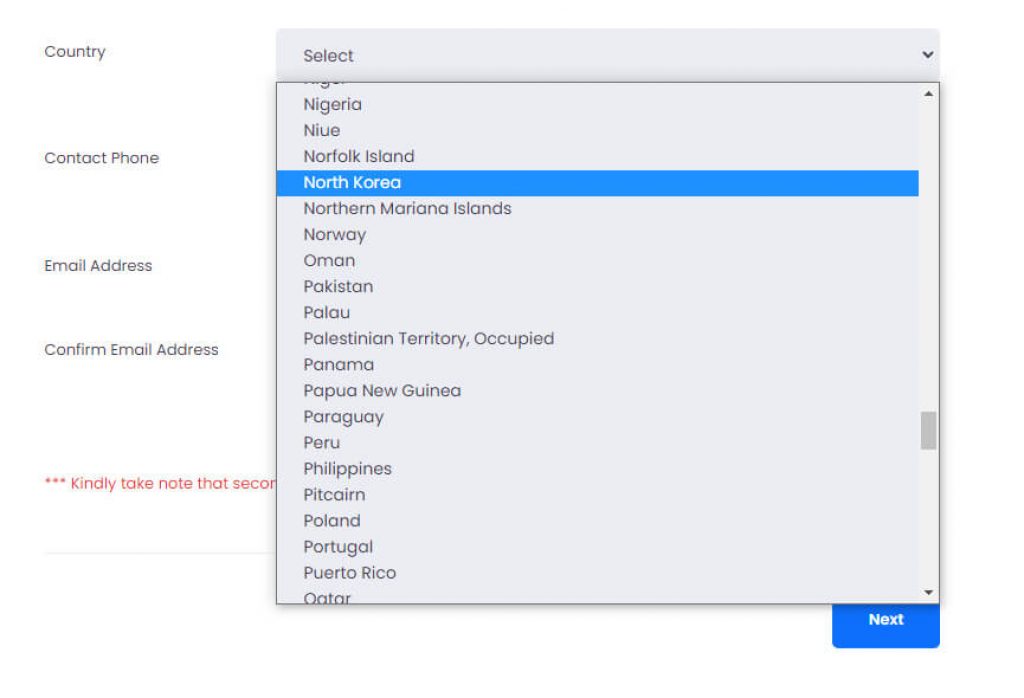Viewport: 1024px width, 698px height.
Task: Collapse the Country select dropdown
Action: click(607, 55)
